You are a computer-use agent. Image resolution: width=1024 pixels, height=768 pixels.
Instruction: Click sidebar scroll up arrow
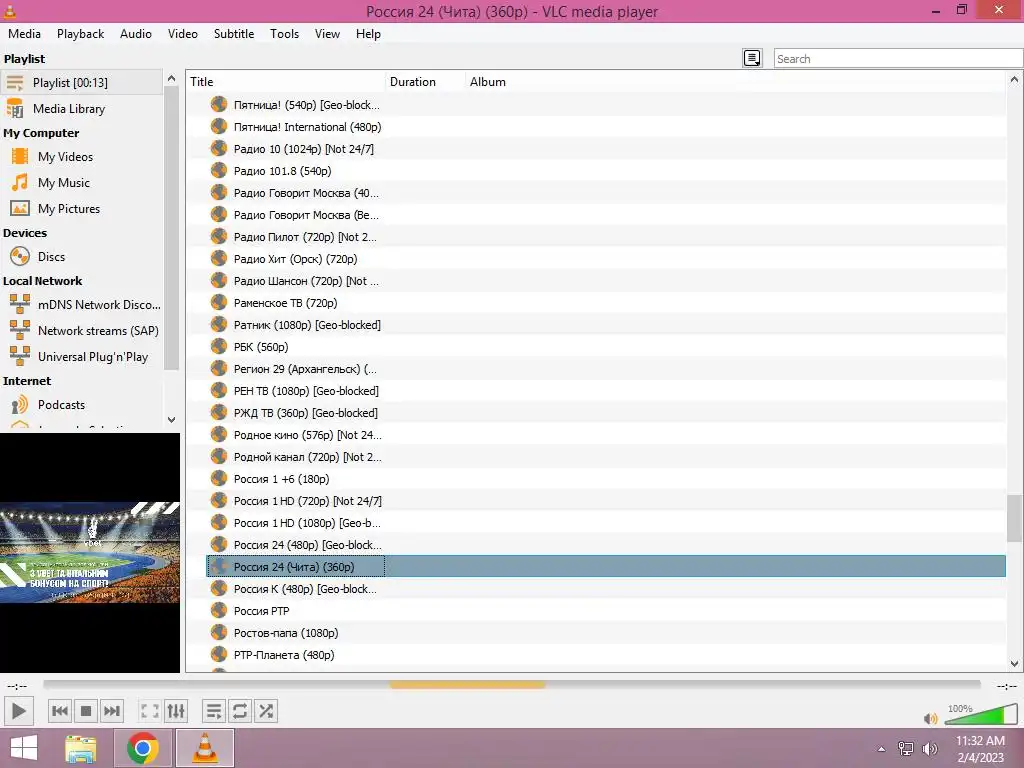coord(171,78)
